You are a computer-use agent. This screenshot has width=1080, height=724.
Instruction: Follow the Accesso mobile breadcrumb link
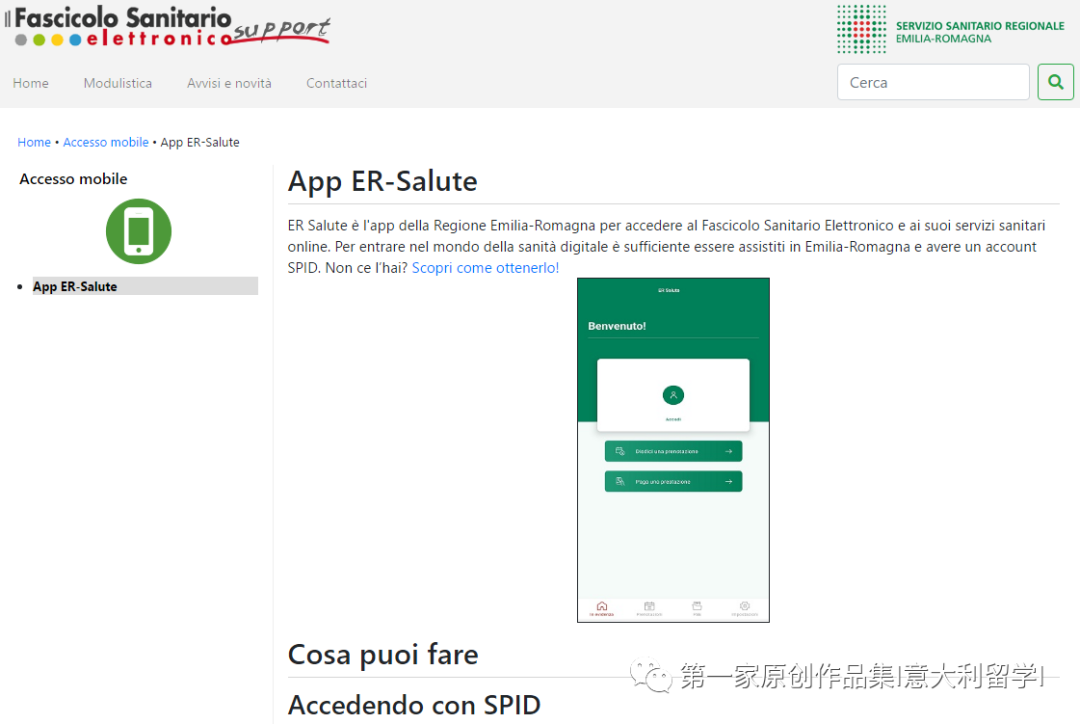click(106, 143)
